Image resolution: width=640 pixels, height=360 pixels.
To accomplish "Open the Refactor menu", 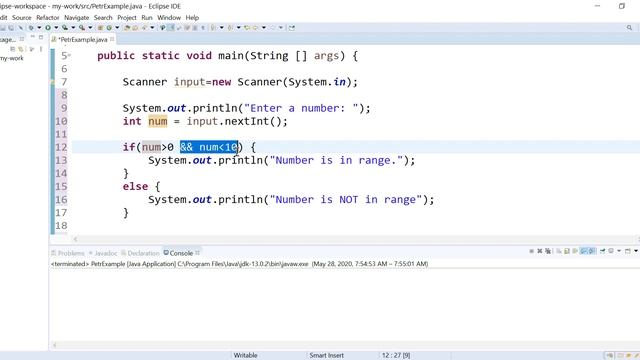I will (x=47, y=18).
